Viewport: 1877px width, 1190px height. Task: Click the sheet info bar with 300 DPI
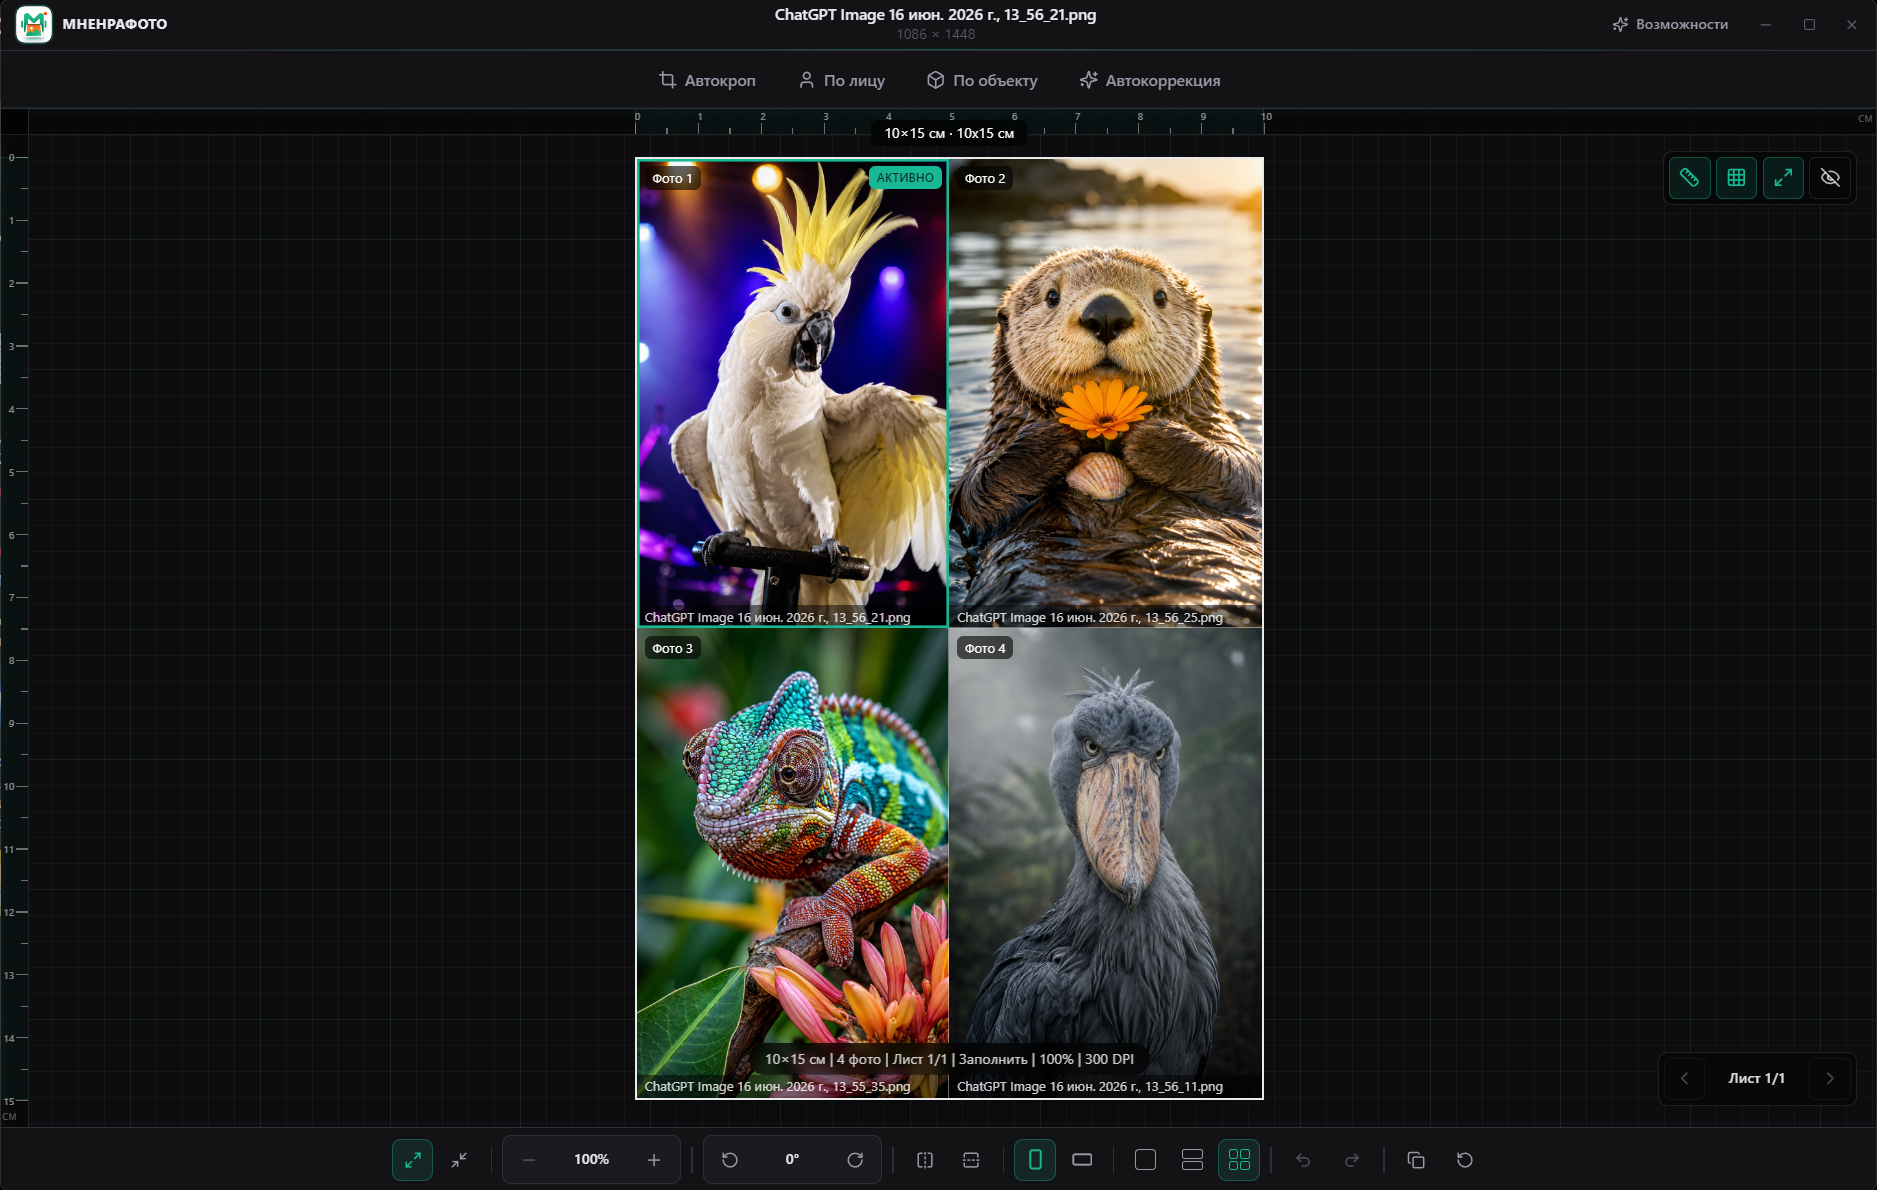pos(949,1059)
